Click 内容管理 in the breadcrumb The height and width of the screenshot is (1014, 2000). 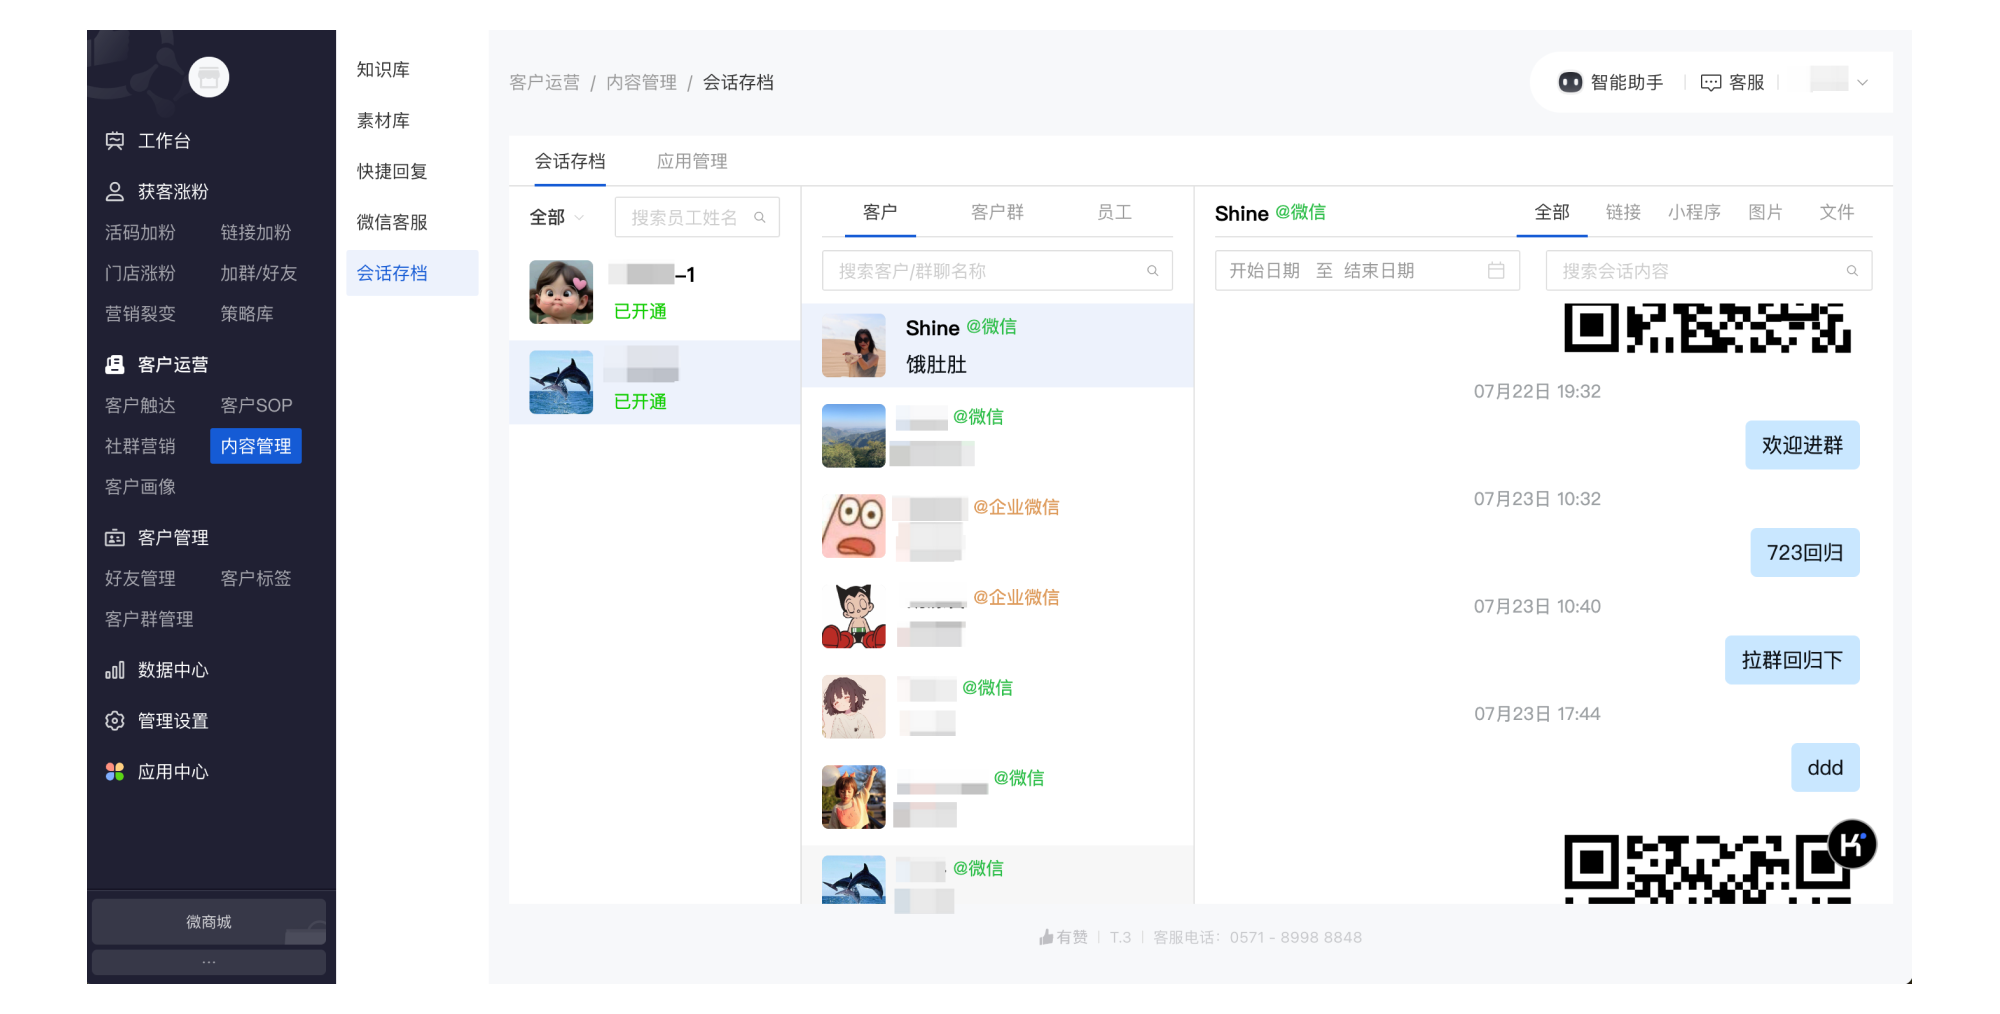641,82
